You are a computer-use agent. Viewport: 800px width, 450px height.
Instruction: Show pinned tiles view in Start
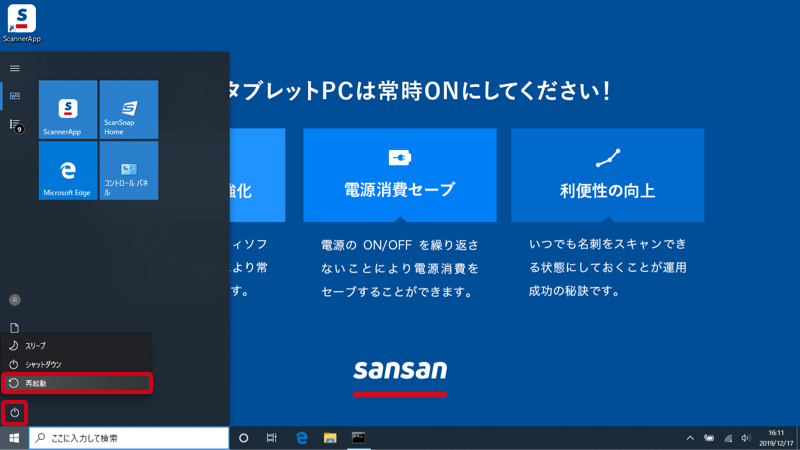pos(15,96)
